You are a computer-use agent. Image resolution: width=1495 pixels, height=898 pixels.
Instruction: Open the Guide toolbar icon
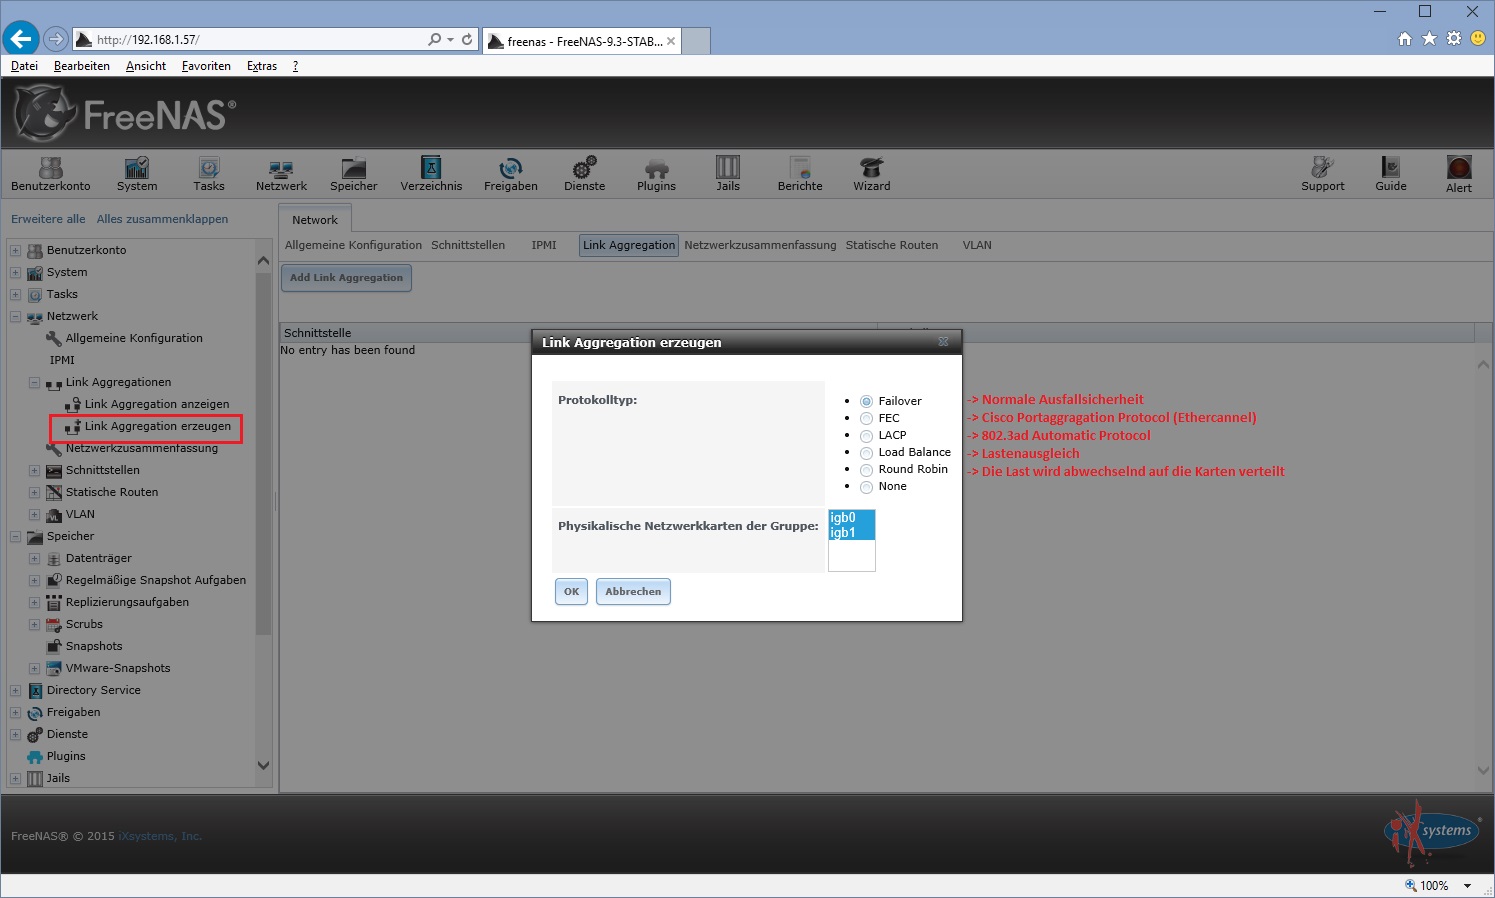tap(1391, 173)
